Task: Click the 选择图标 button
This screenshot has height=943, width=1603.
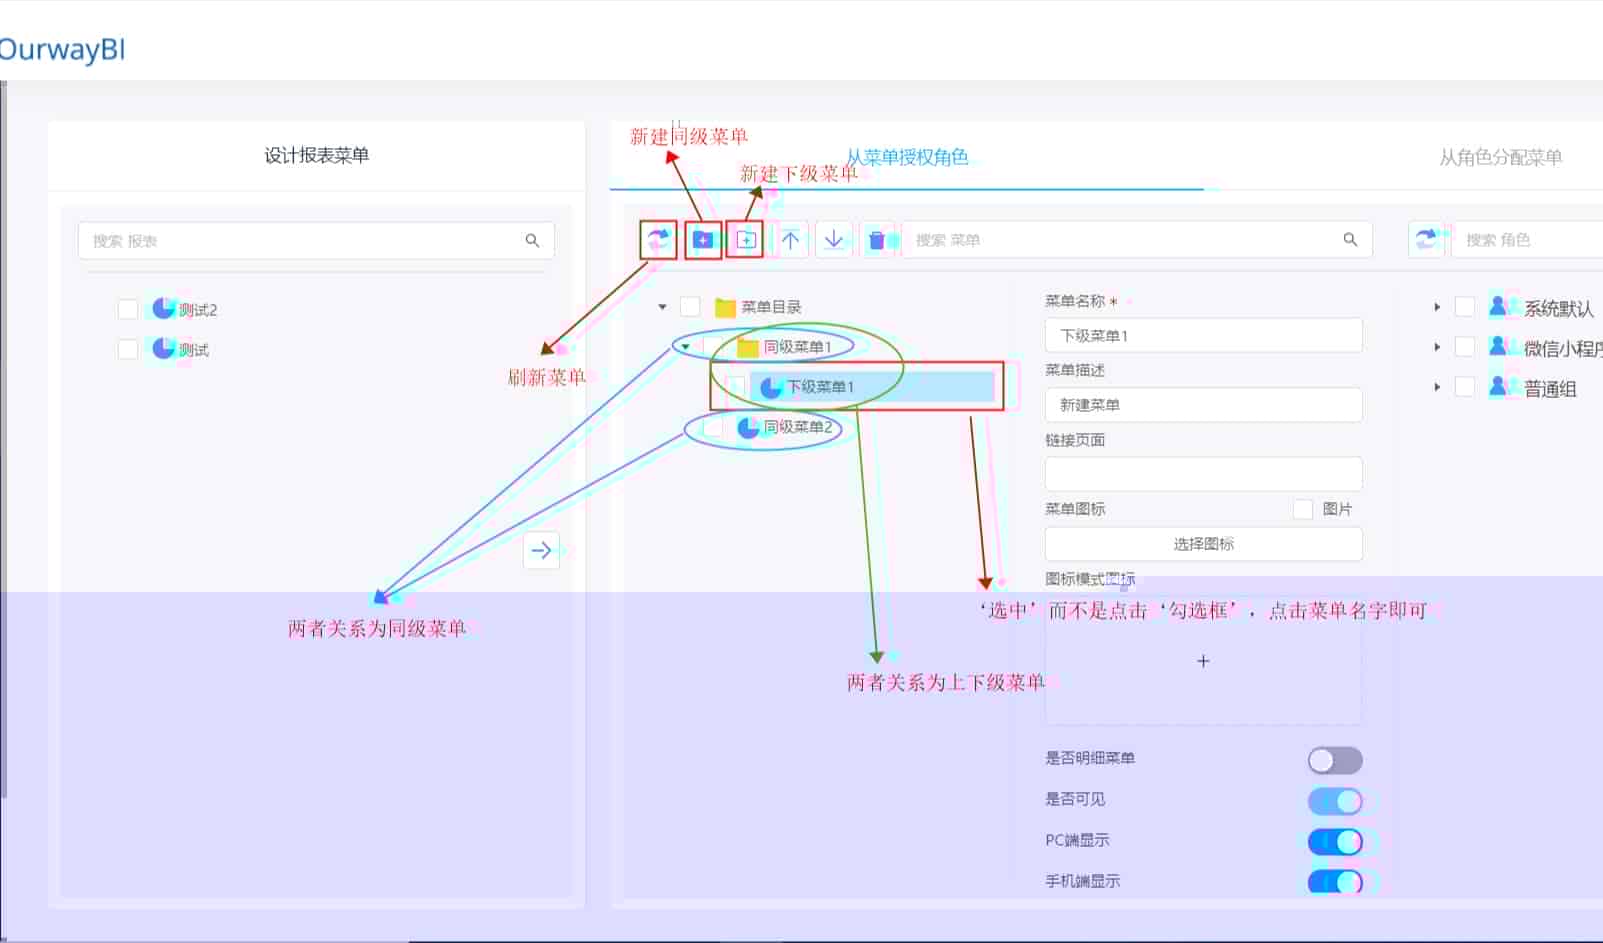Action: 1203,544
